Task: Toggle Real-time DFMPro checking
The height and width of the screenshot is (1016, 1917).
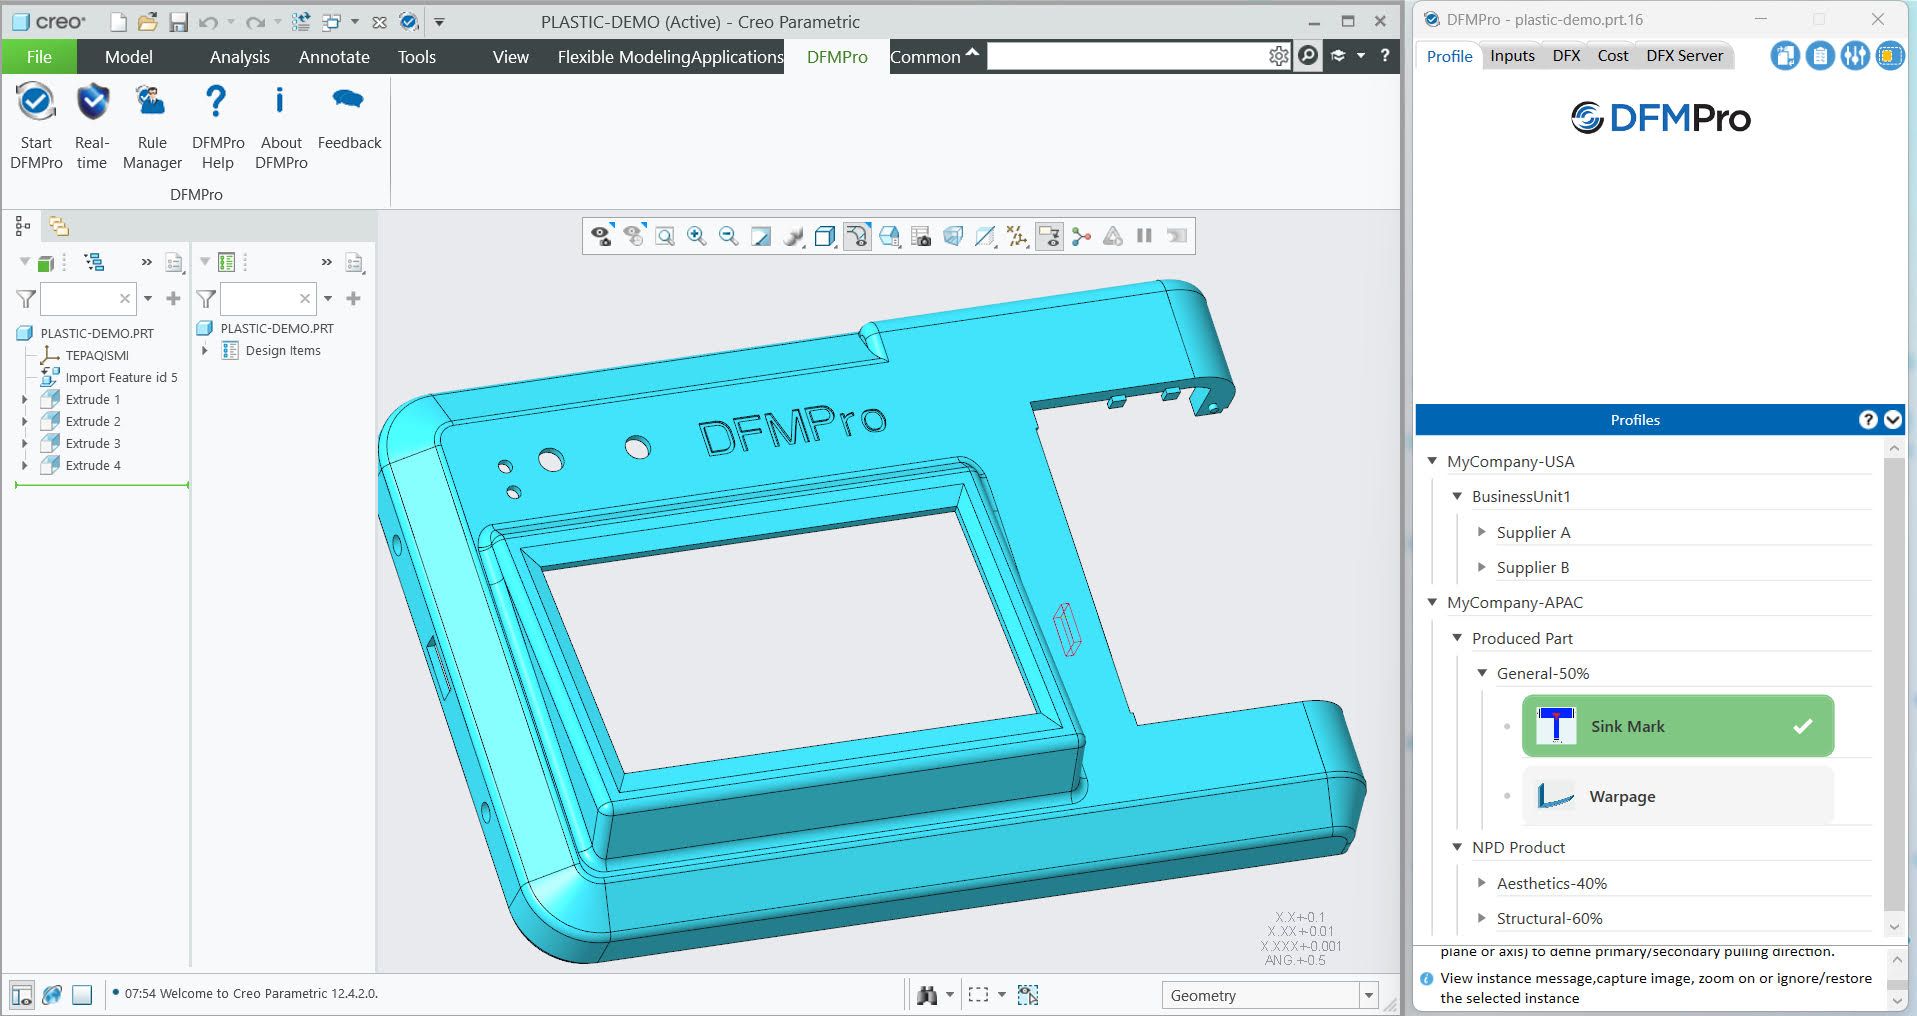Action: [92, 127]
